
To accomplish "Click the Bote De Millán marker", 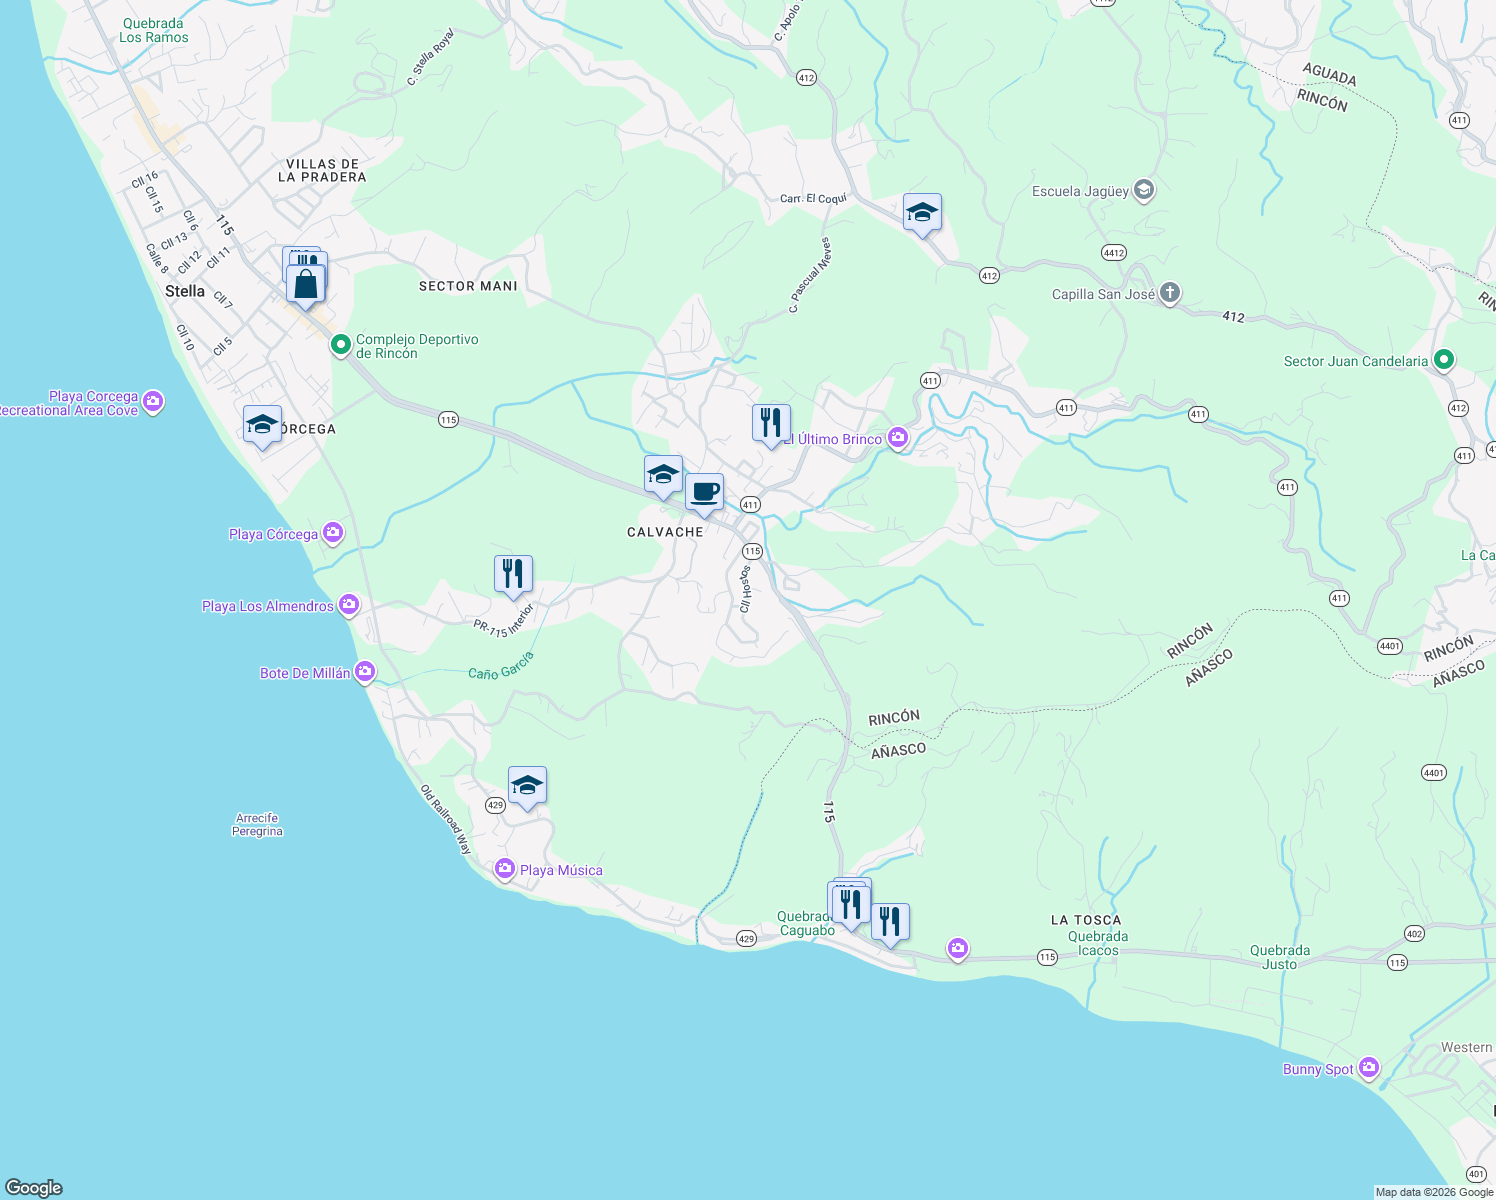I will [364, 671].
